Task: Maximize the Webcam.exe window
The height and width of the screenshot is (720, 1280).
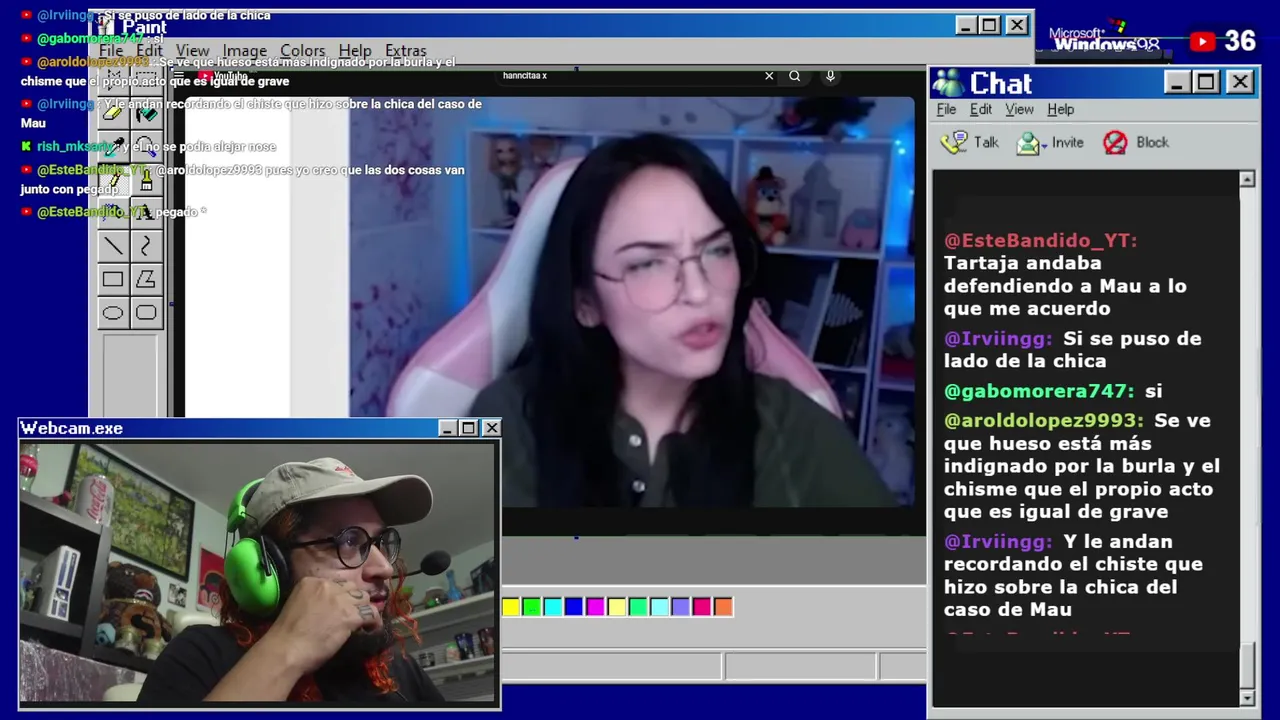Action: point(468,428)
